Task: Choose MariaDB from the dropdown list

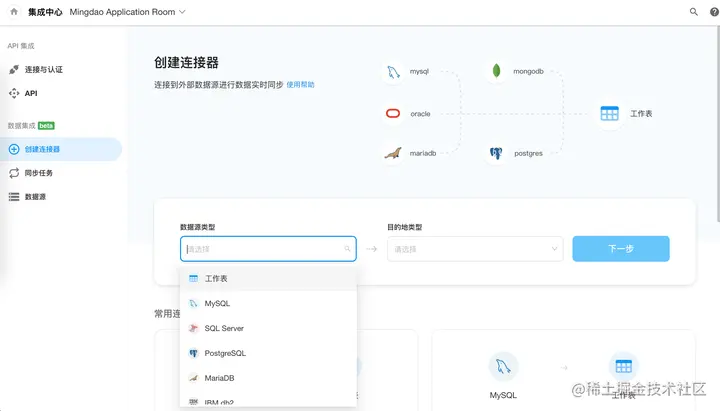Action: pos(268,378)
